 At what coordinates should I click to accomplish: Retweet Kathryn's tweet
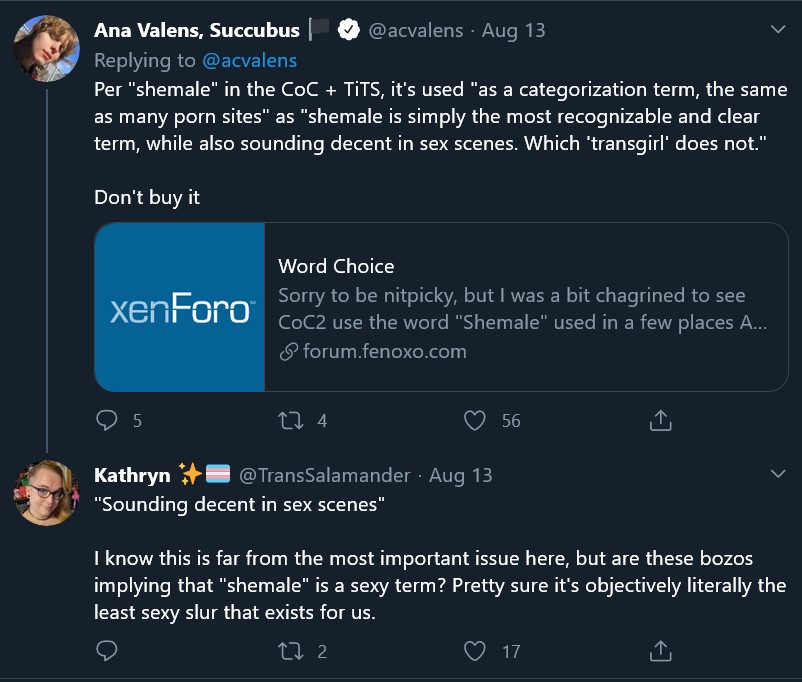(291, 651)
